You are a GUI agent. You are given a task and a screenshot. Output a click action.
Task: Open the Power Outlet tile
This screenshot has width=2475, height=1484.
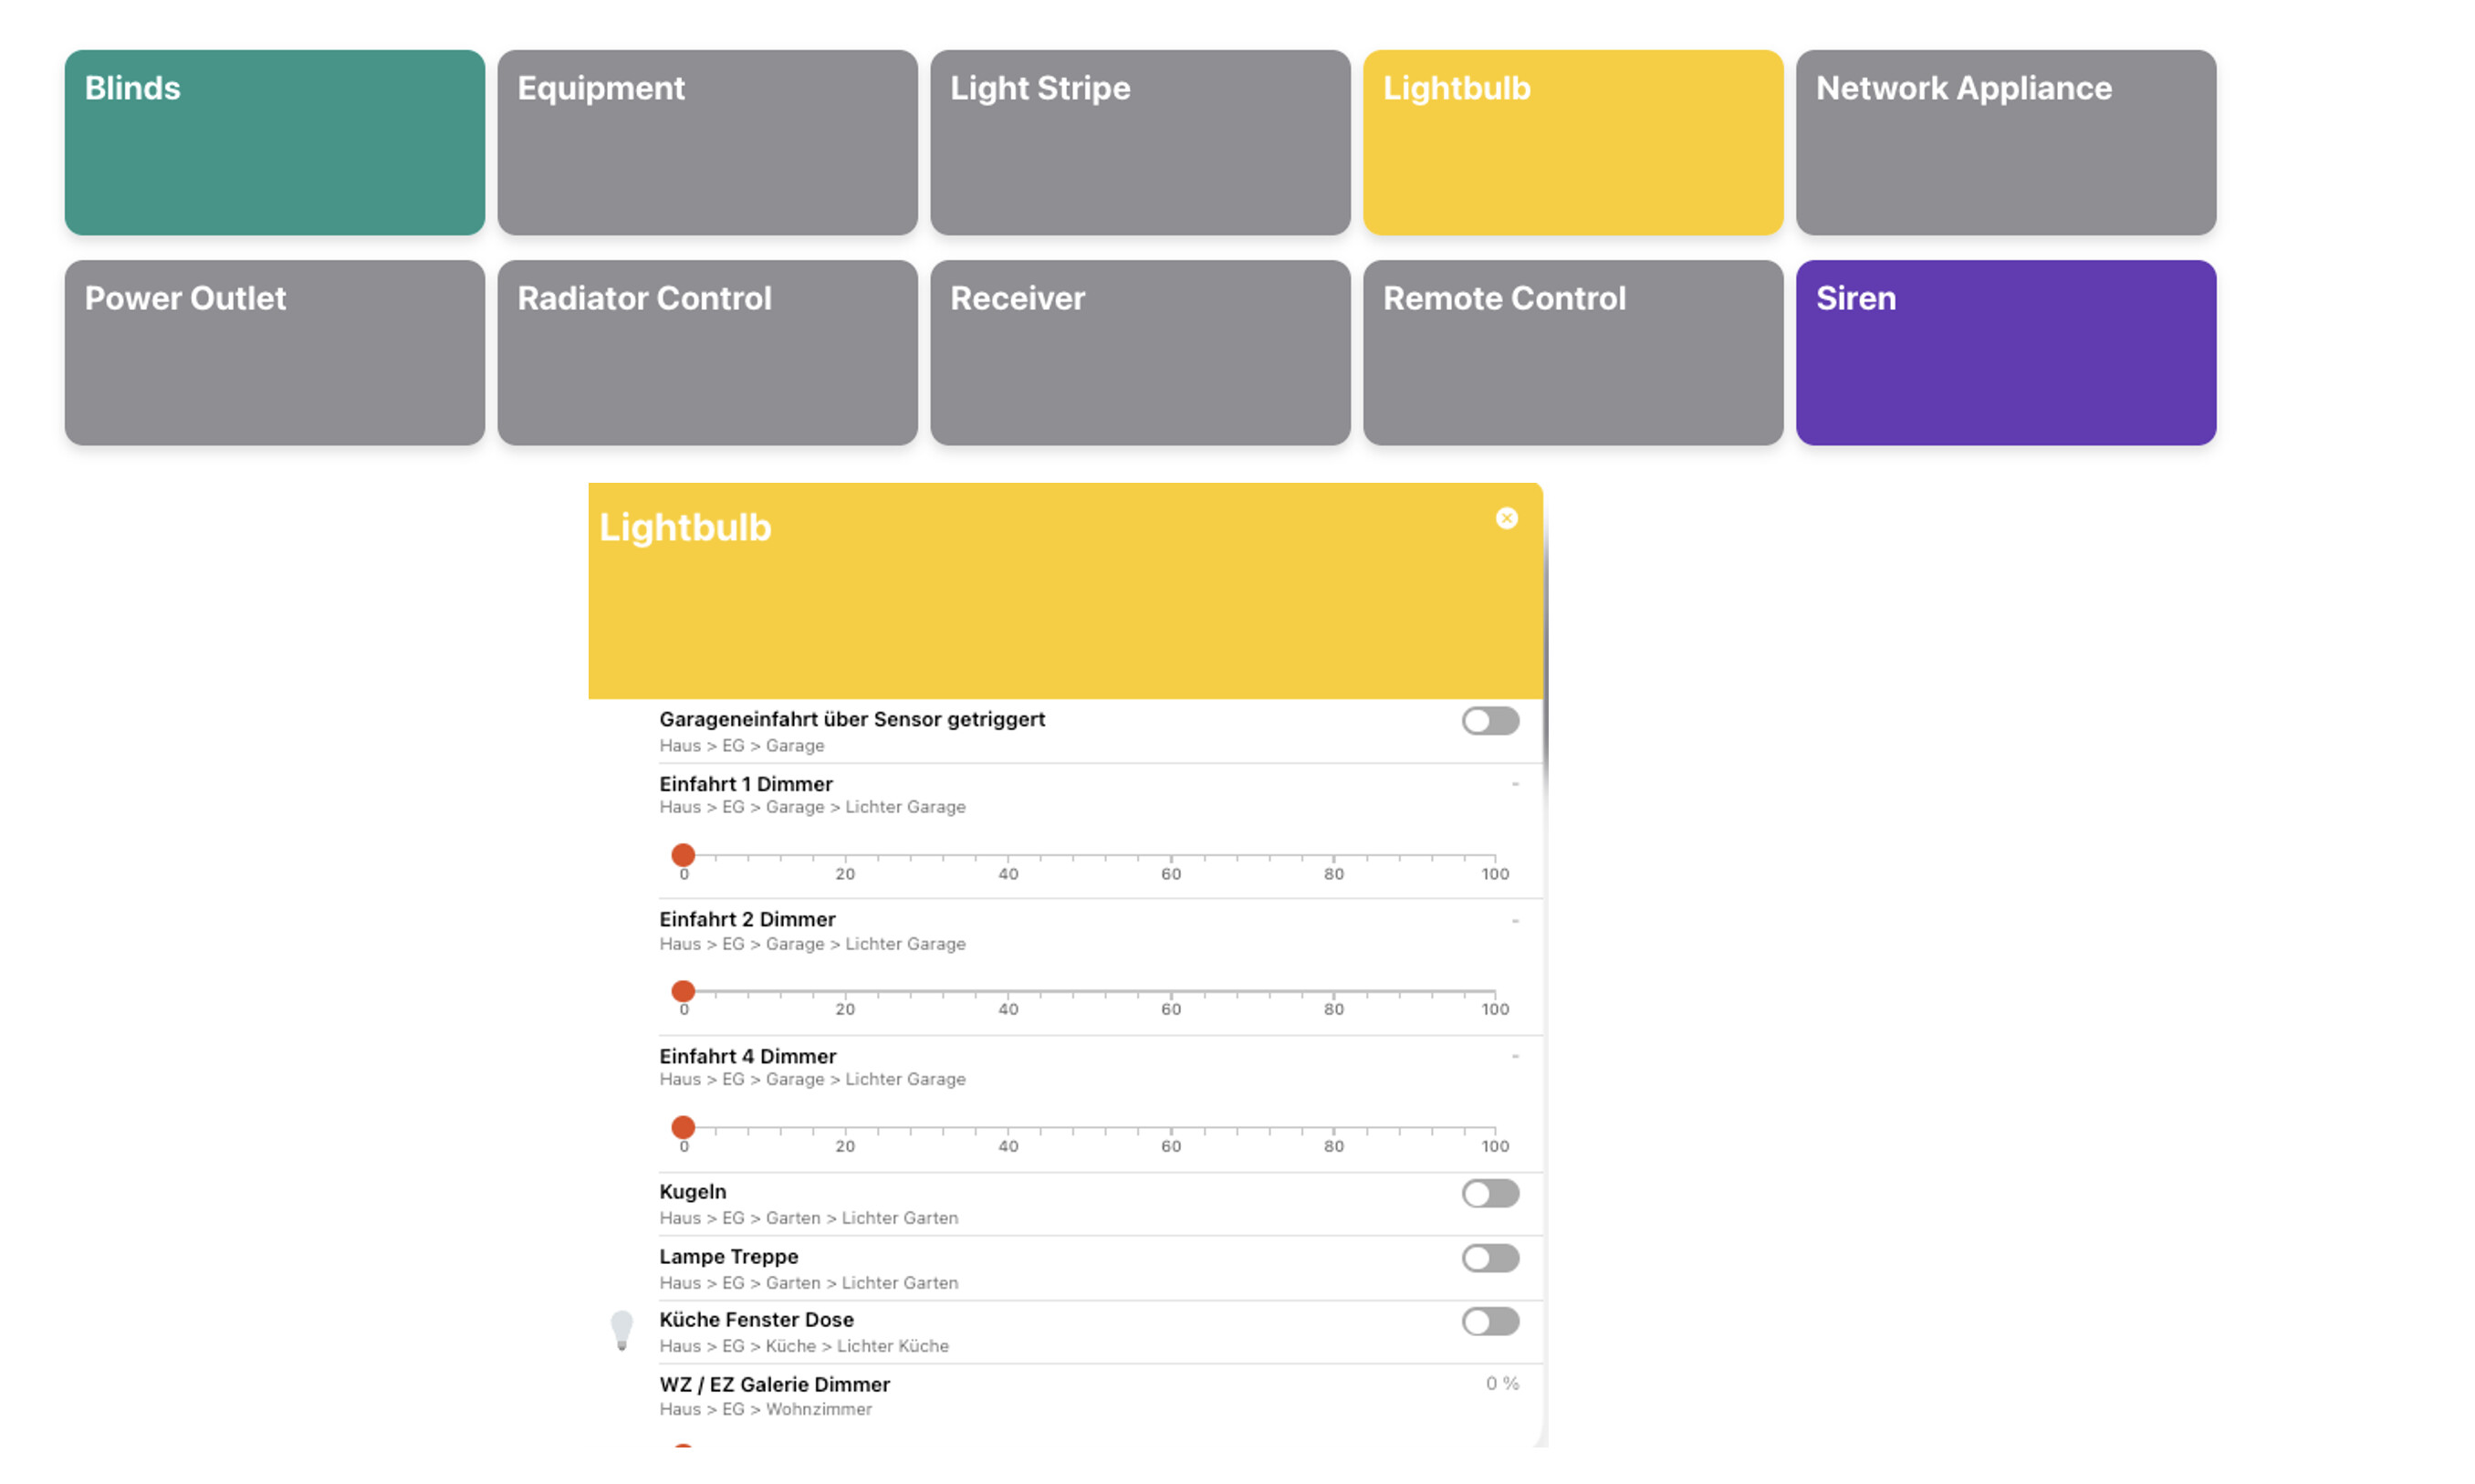point(274,352)
